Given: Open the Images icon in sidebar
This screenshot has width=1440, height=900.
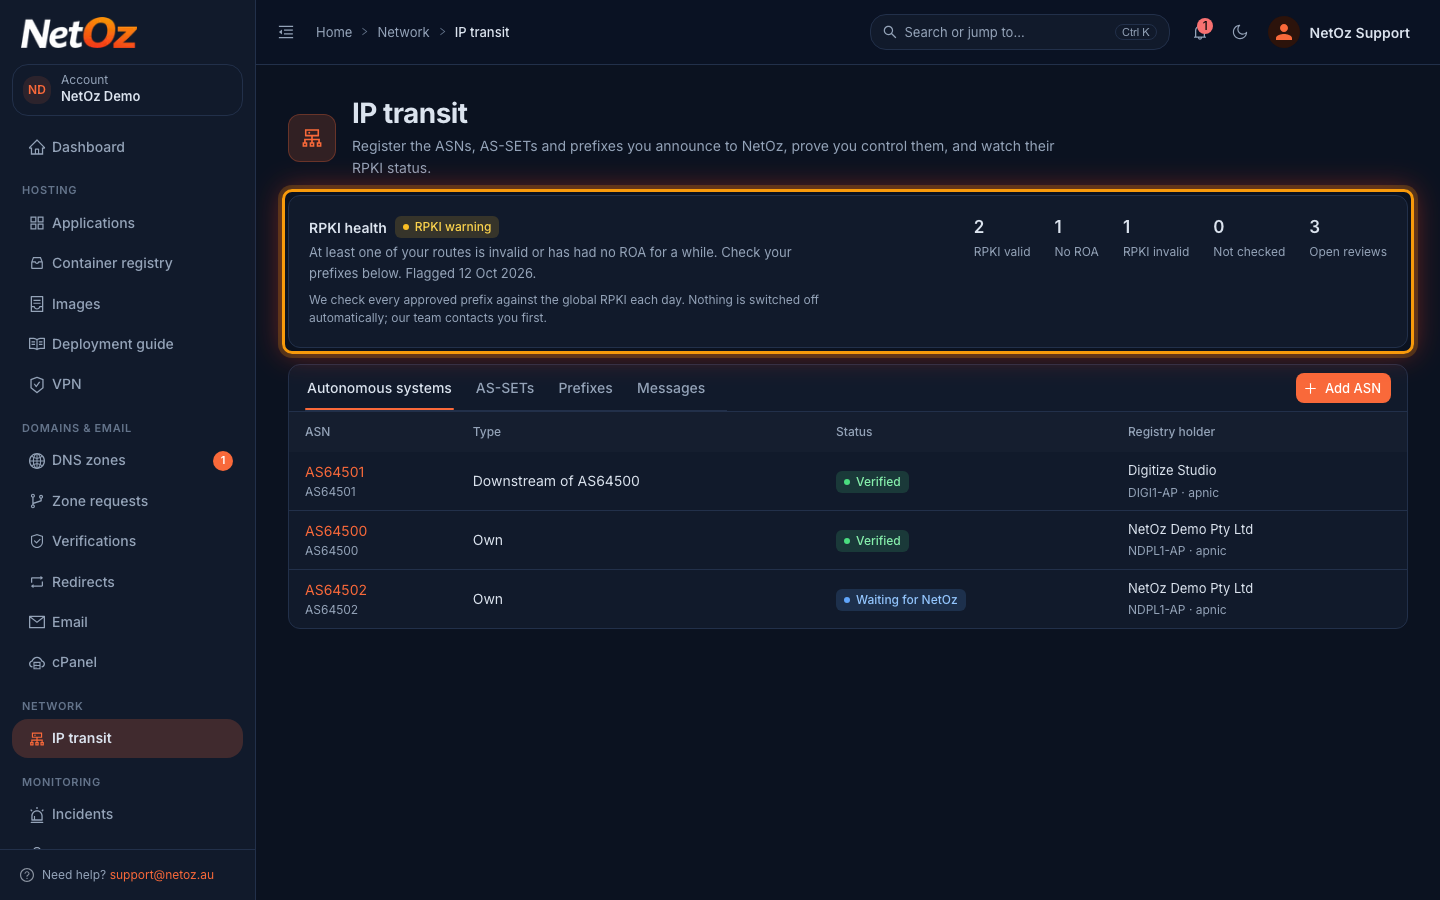Looking at the screenshot, I should [37, 304].
